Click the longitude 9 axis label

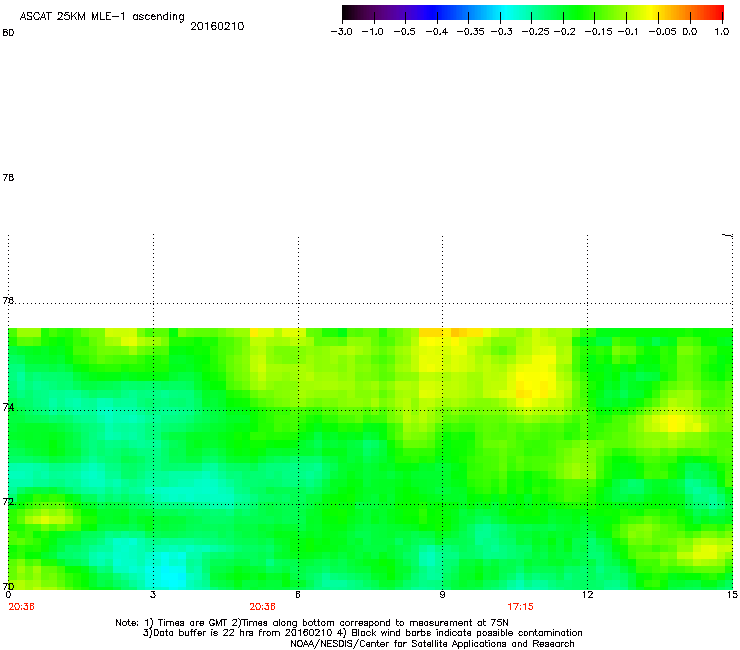pos(442,595)
